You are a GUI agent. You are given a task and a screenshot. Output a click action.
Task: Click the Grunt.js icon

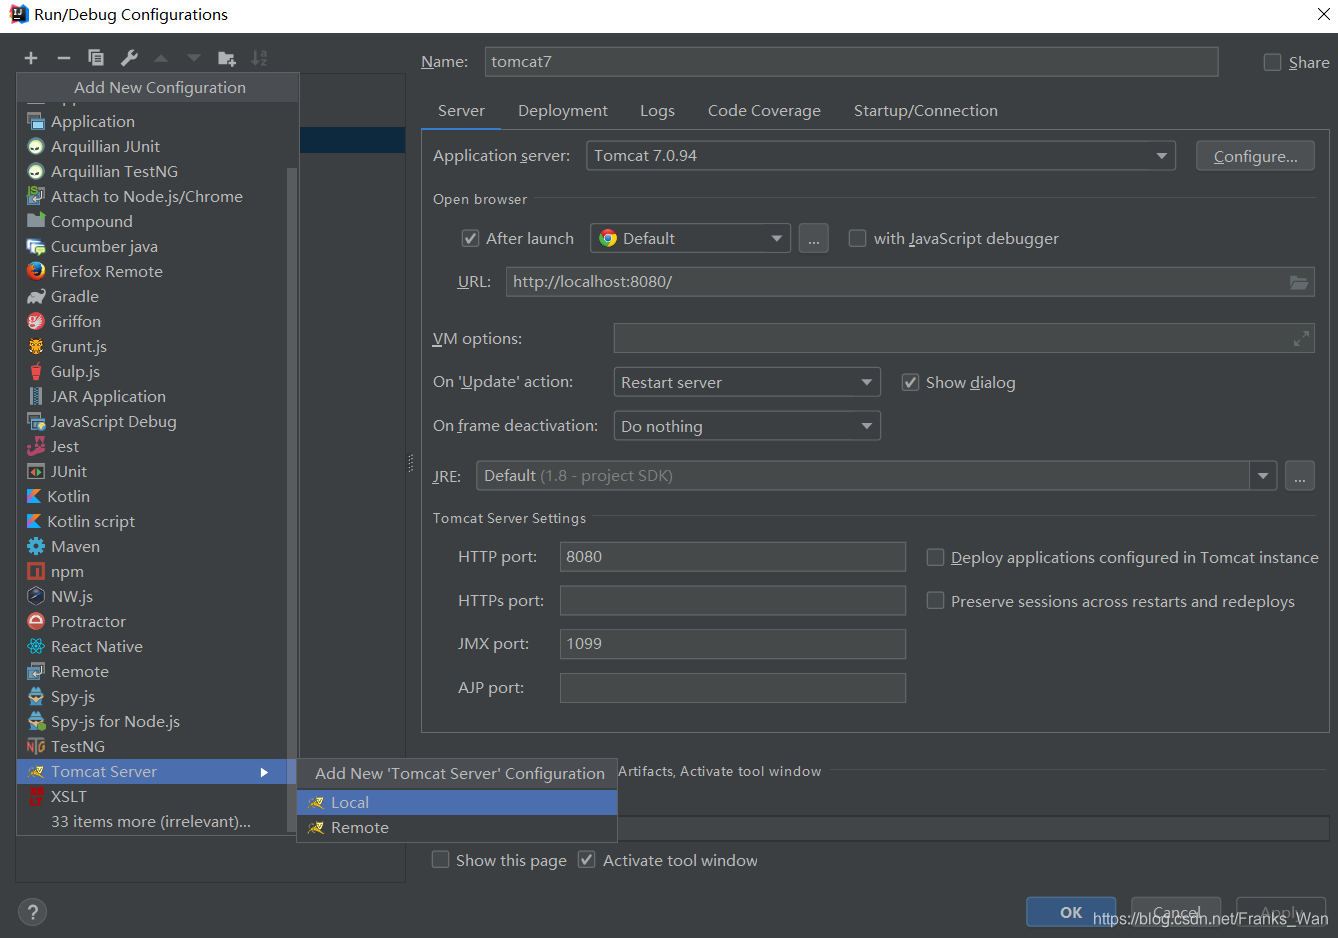tap(36, 346)
